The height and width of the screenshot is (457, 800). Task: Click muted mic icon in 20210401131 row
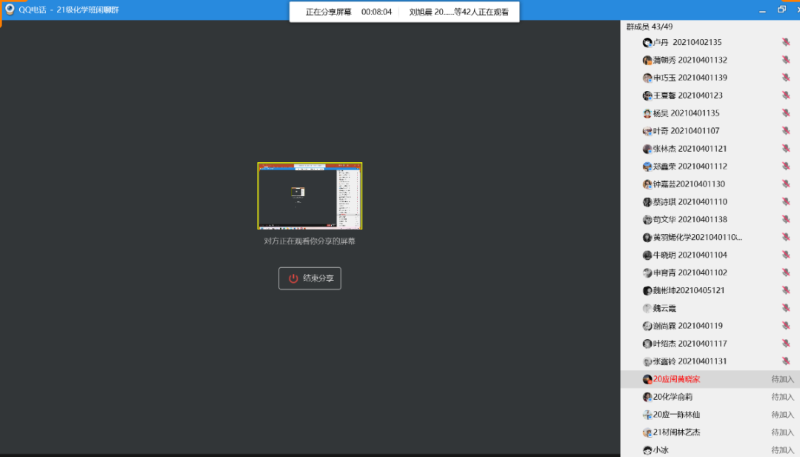click(786, 361)
